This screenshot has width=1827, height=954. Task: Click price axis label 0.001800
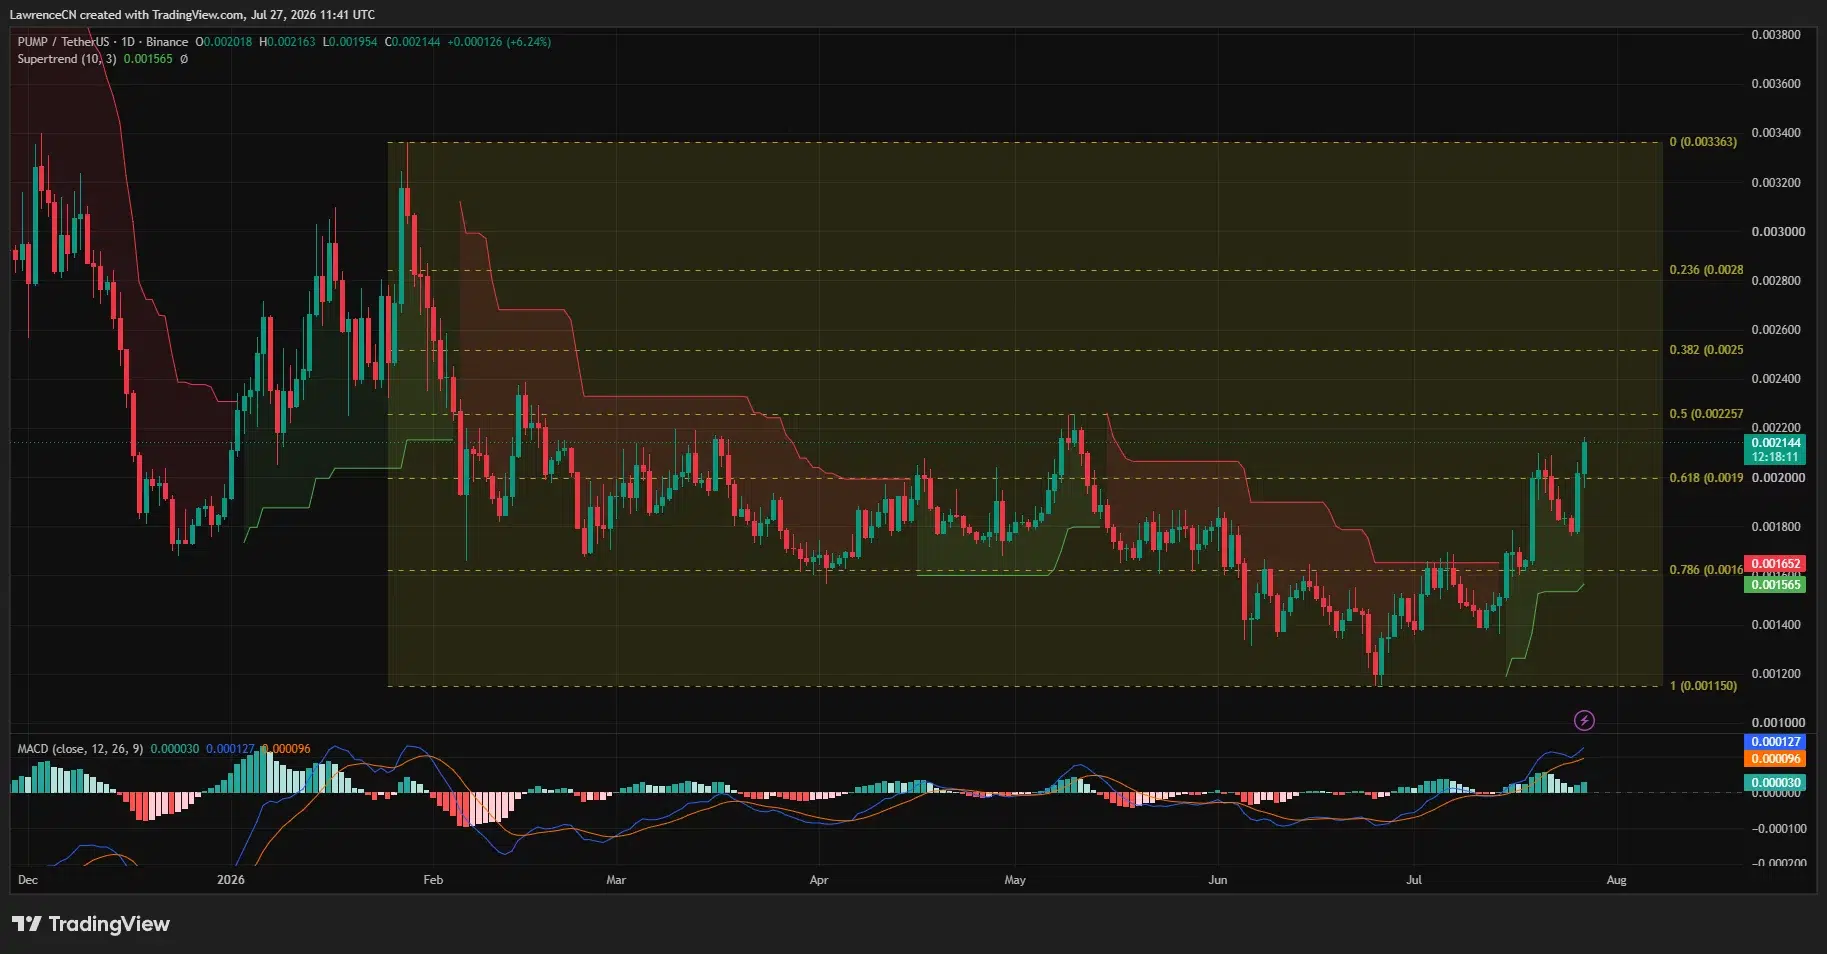(1776, 527)
